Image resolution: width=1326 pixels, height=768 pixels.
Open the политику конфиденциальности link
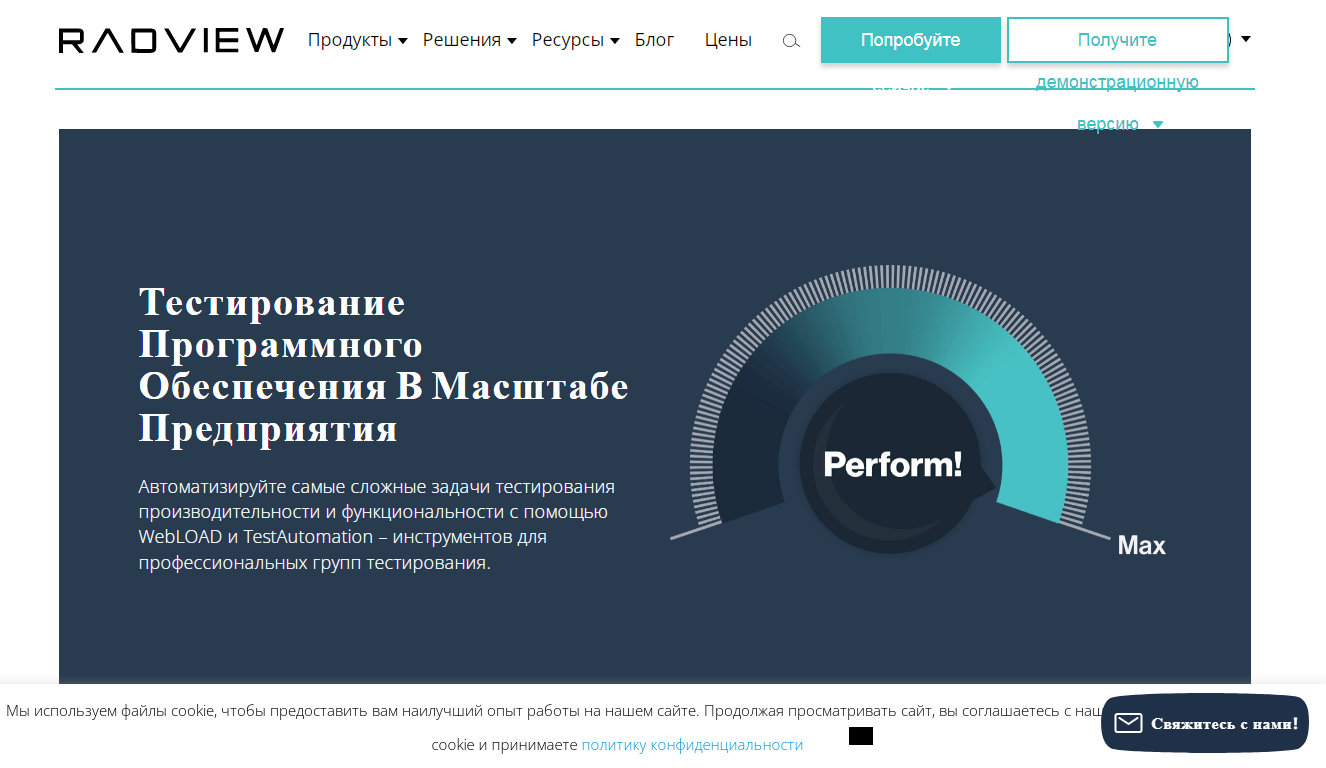[691, 744]
